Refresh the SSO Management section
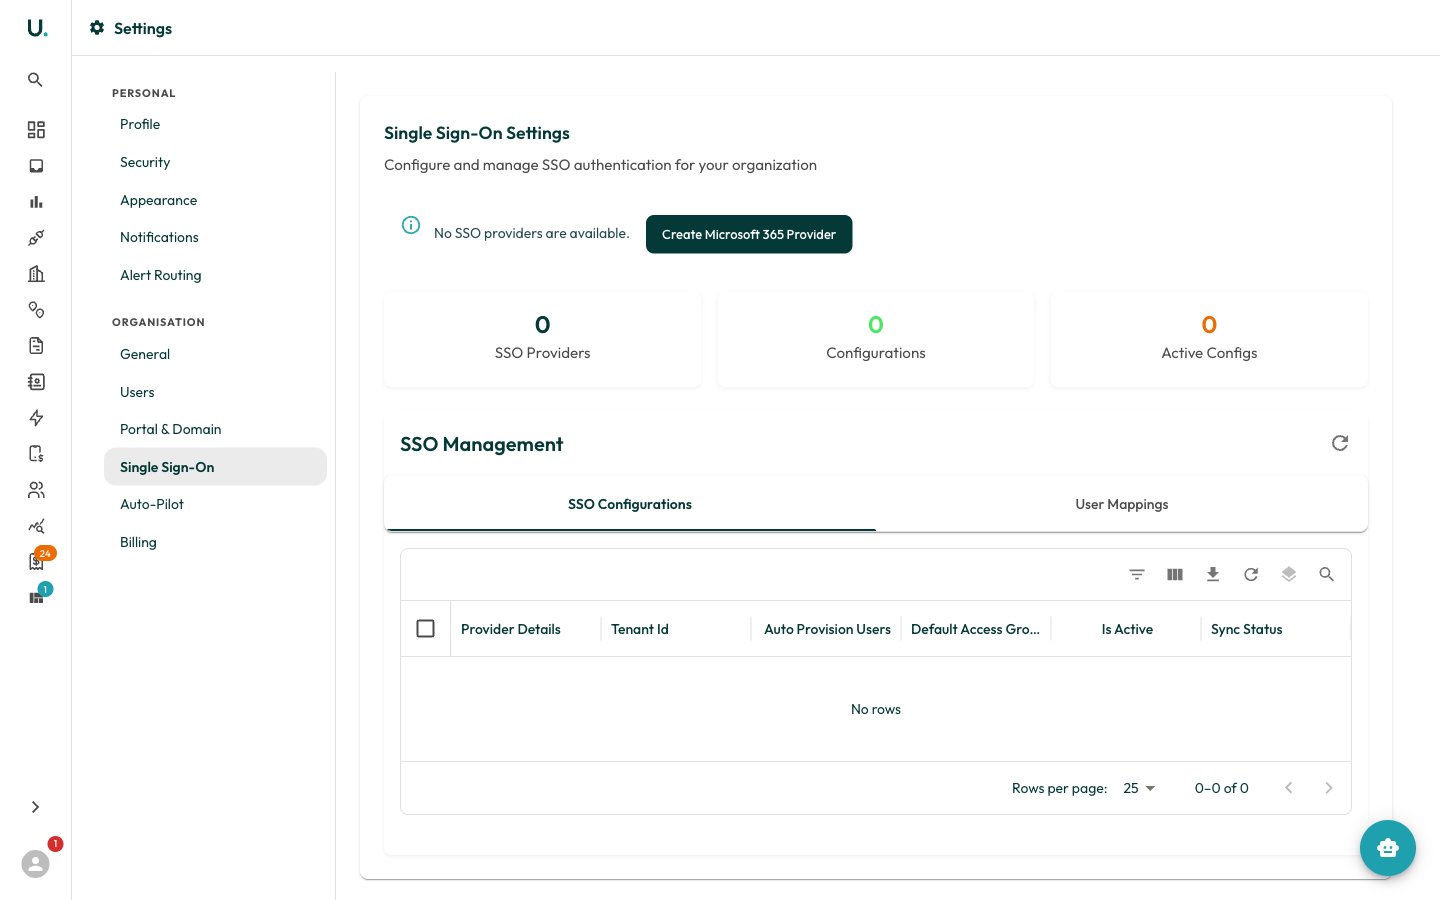The height and width of the screenshot is (900, 1440). (x=1340, y=443)
